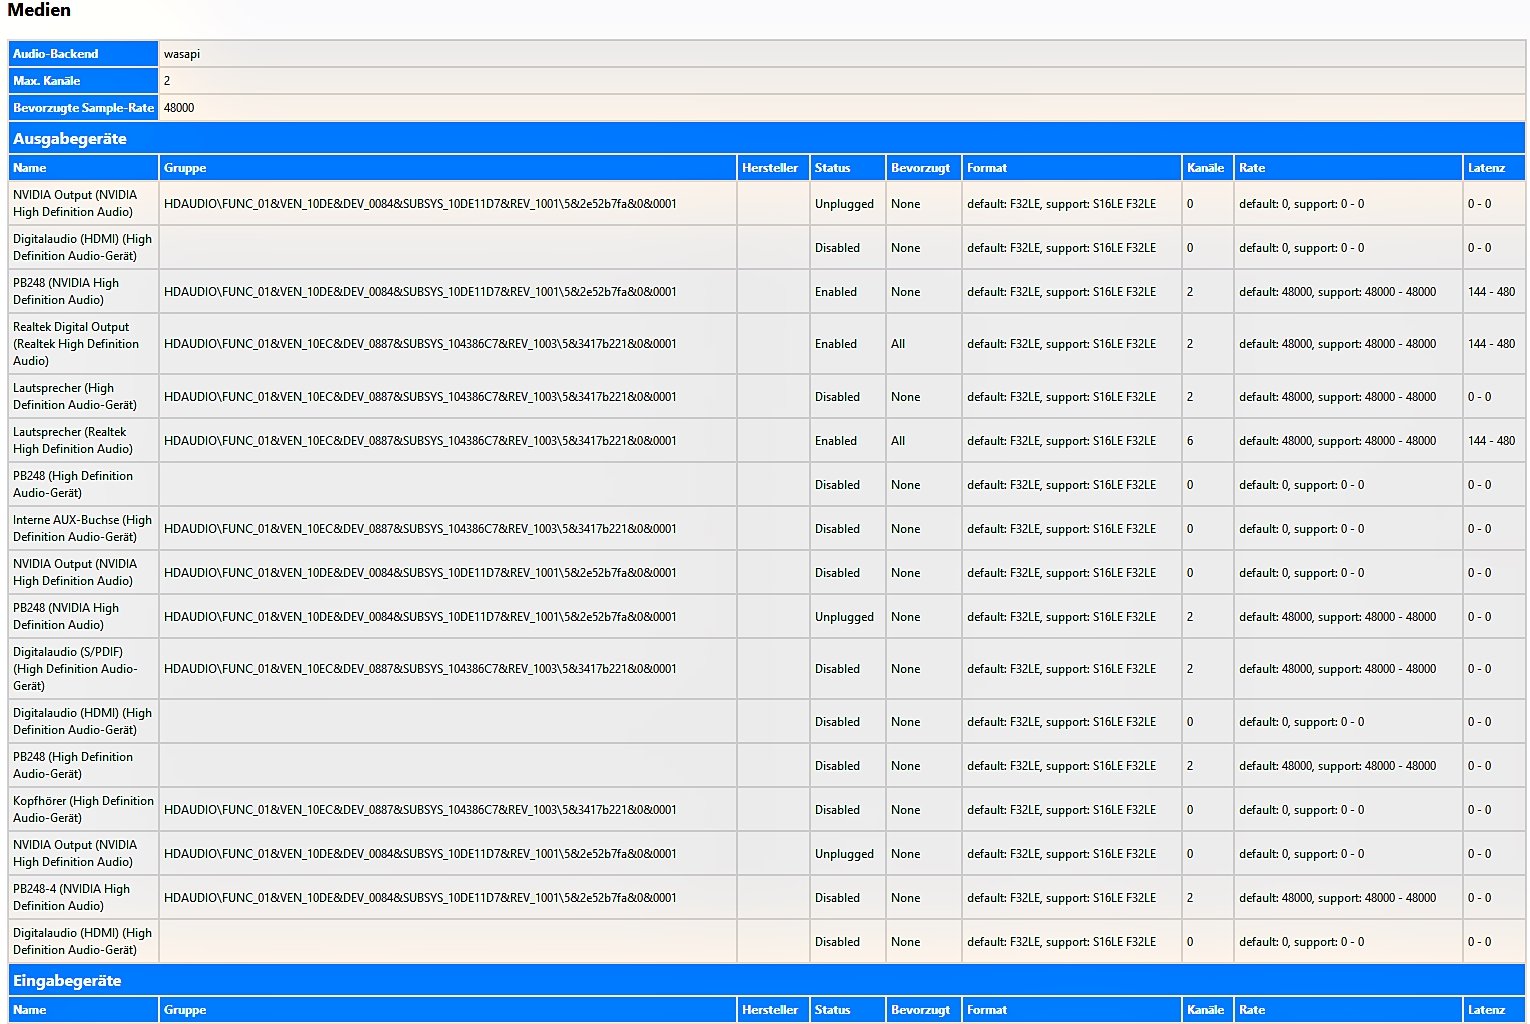
Task: Click the Interne AUX-Buchse device name
Action: coord(82,529)
